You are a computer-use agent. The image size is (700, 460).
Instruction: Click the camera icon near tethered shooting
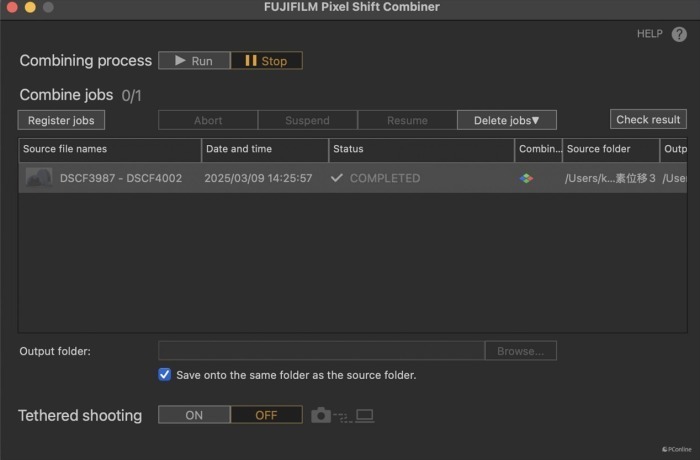(321, 415)
